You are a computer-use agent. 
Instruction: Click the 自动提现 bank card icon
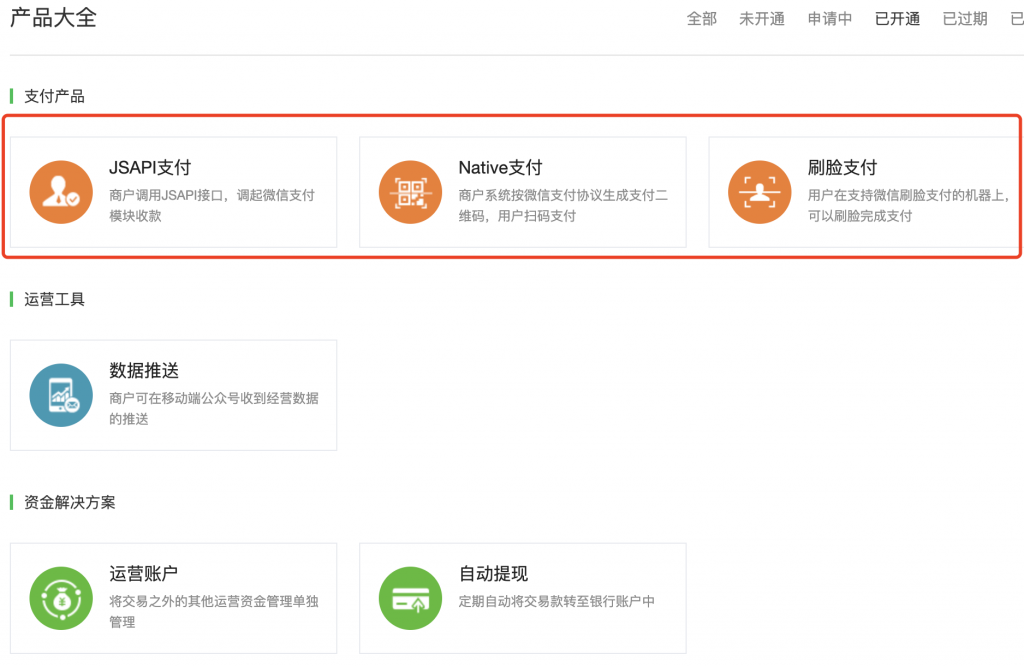[410, 596]
